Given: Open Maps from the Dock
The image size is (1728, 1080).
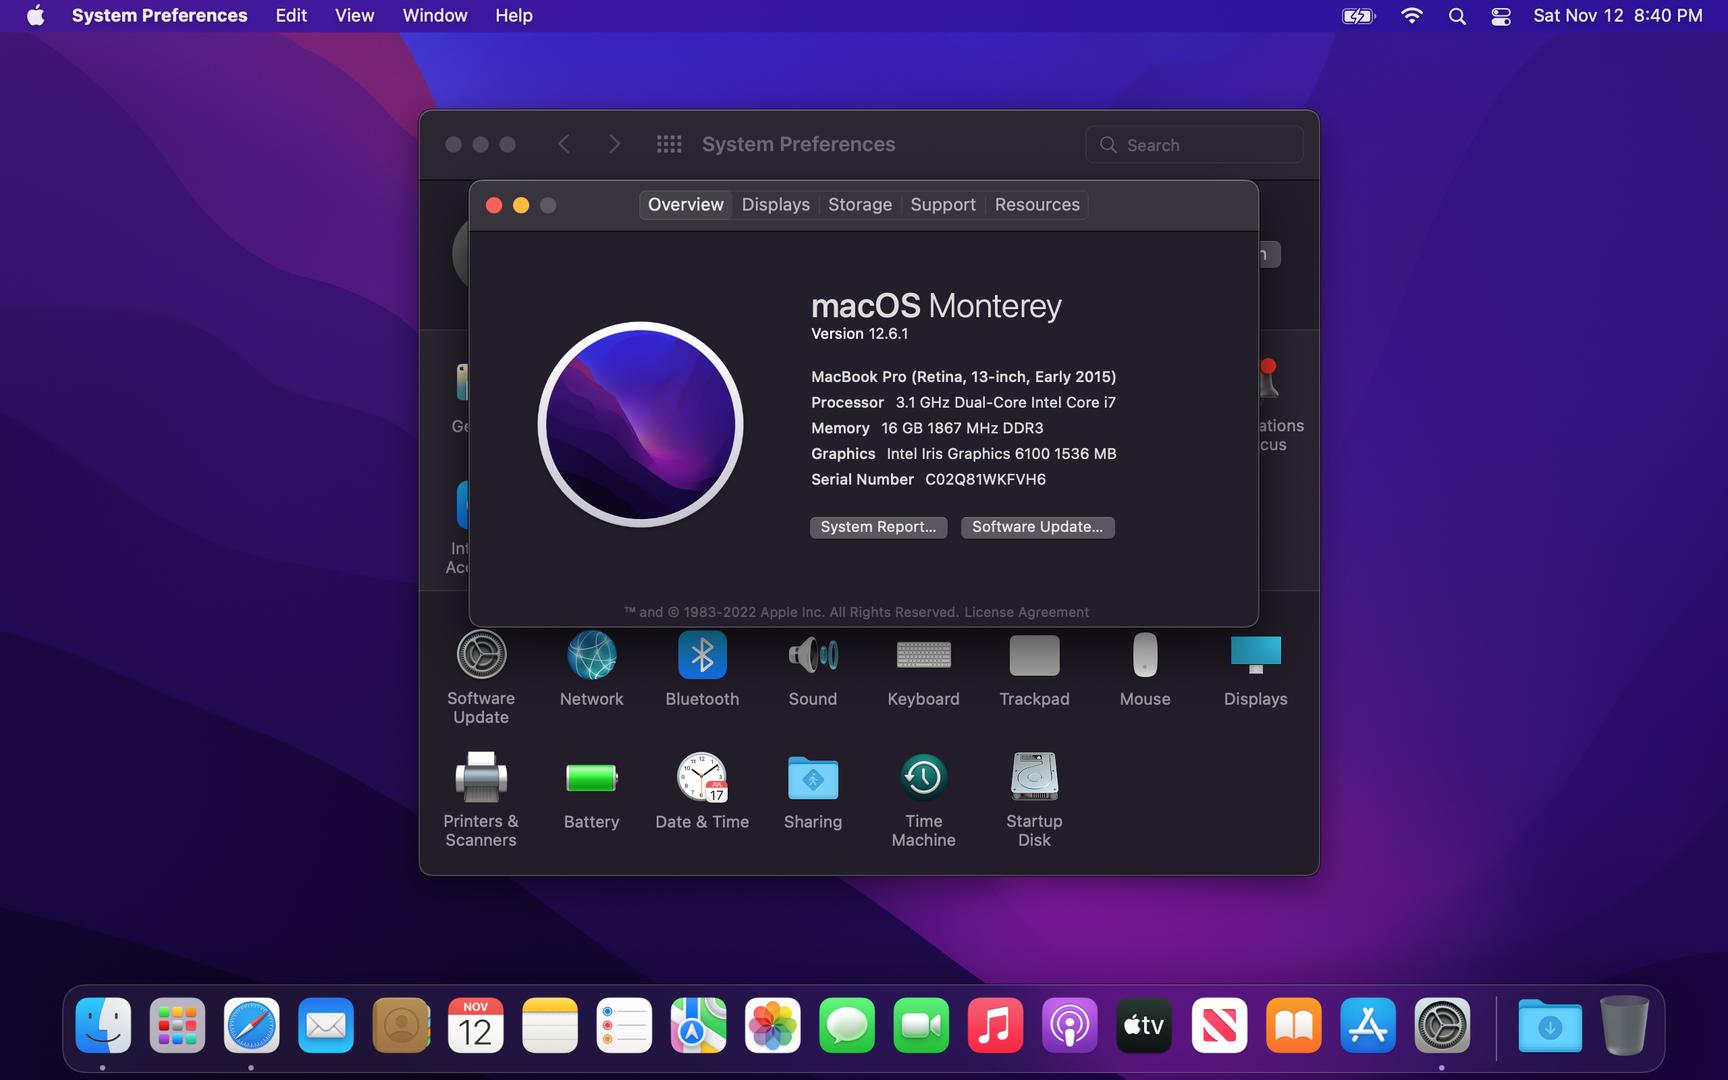Looking at the screenshot, I should pyautogui.click(x=698, y=1025).
